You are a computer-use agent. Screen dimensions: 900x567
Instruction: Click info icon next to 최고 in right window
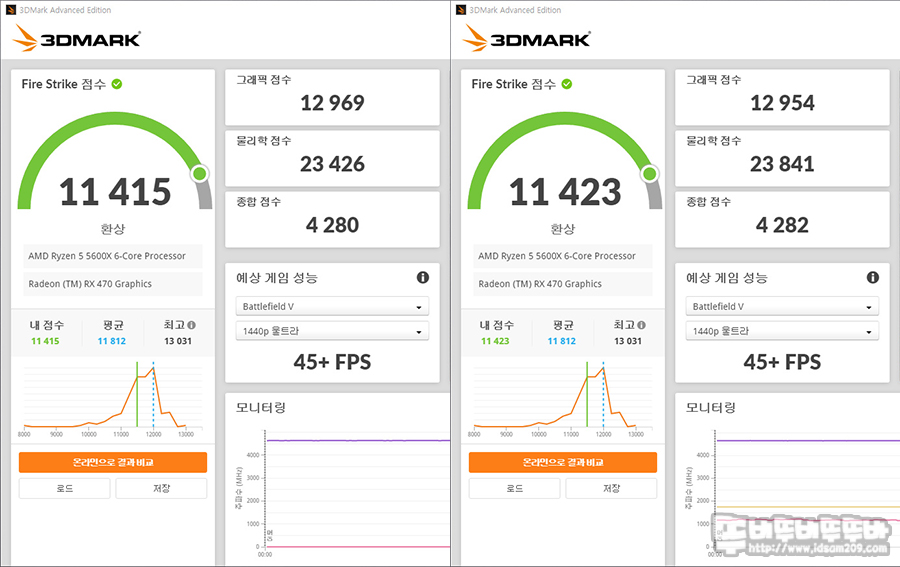642,325
